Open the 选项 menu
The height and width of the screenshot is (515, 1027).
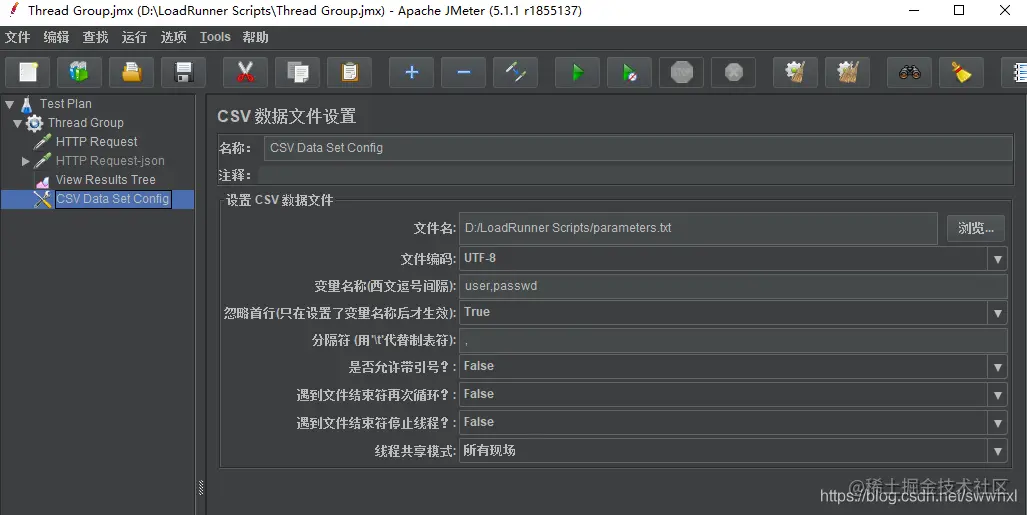tap(174, 37)
